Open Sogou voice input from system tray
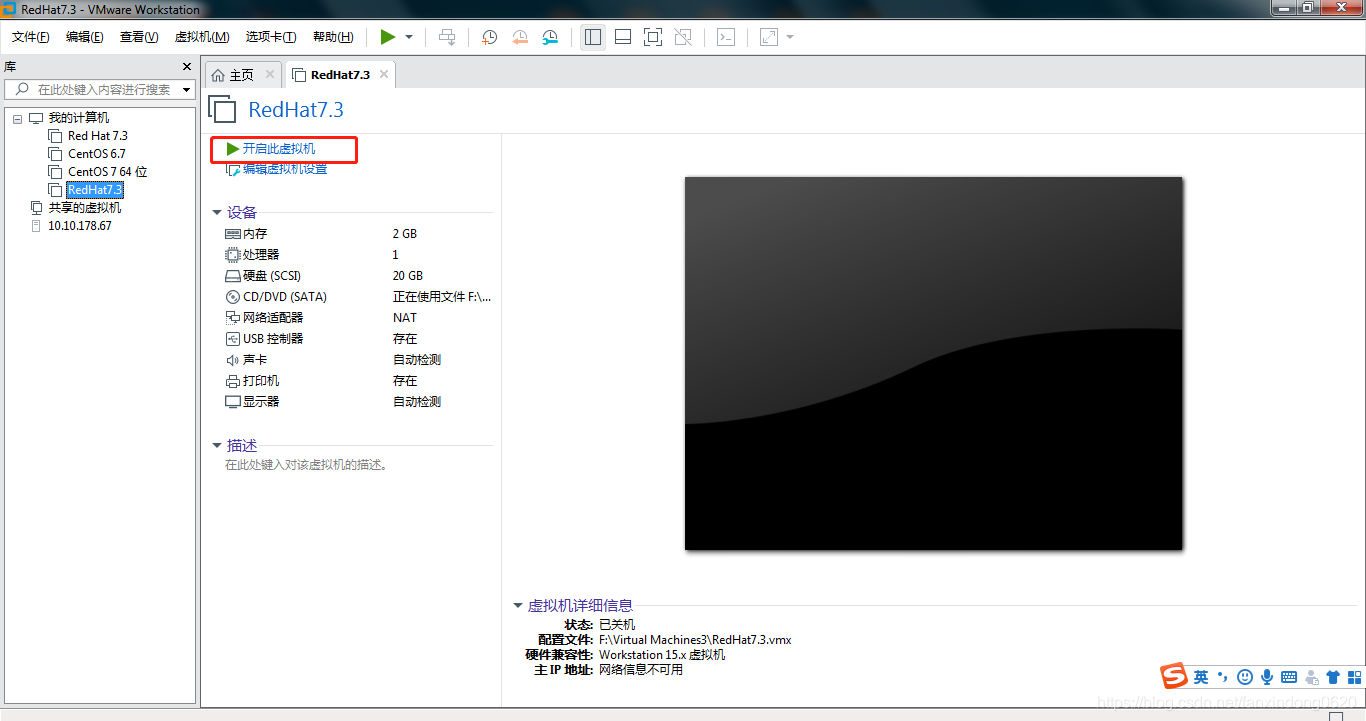This screenshot has height=721, width=1366. tap(1266, 676)
